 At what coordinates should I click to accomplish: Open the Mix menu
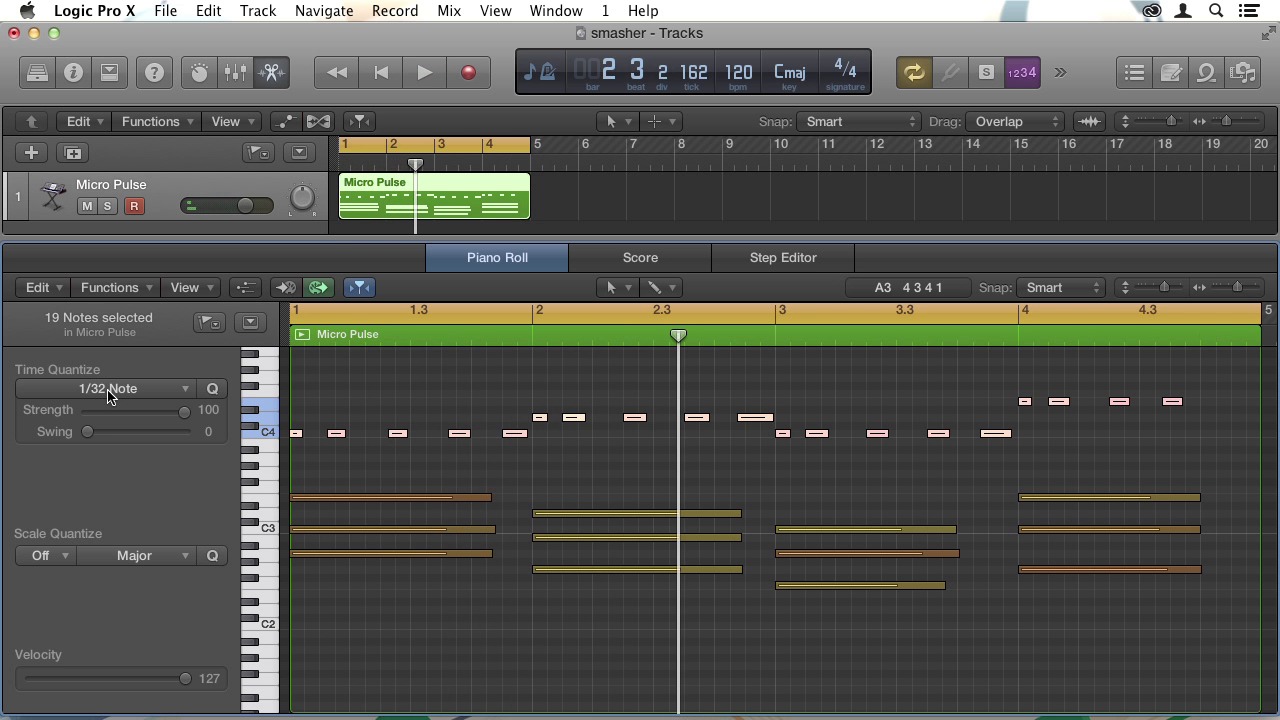449,11
